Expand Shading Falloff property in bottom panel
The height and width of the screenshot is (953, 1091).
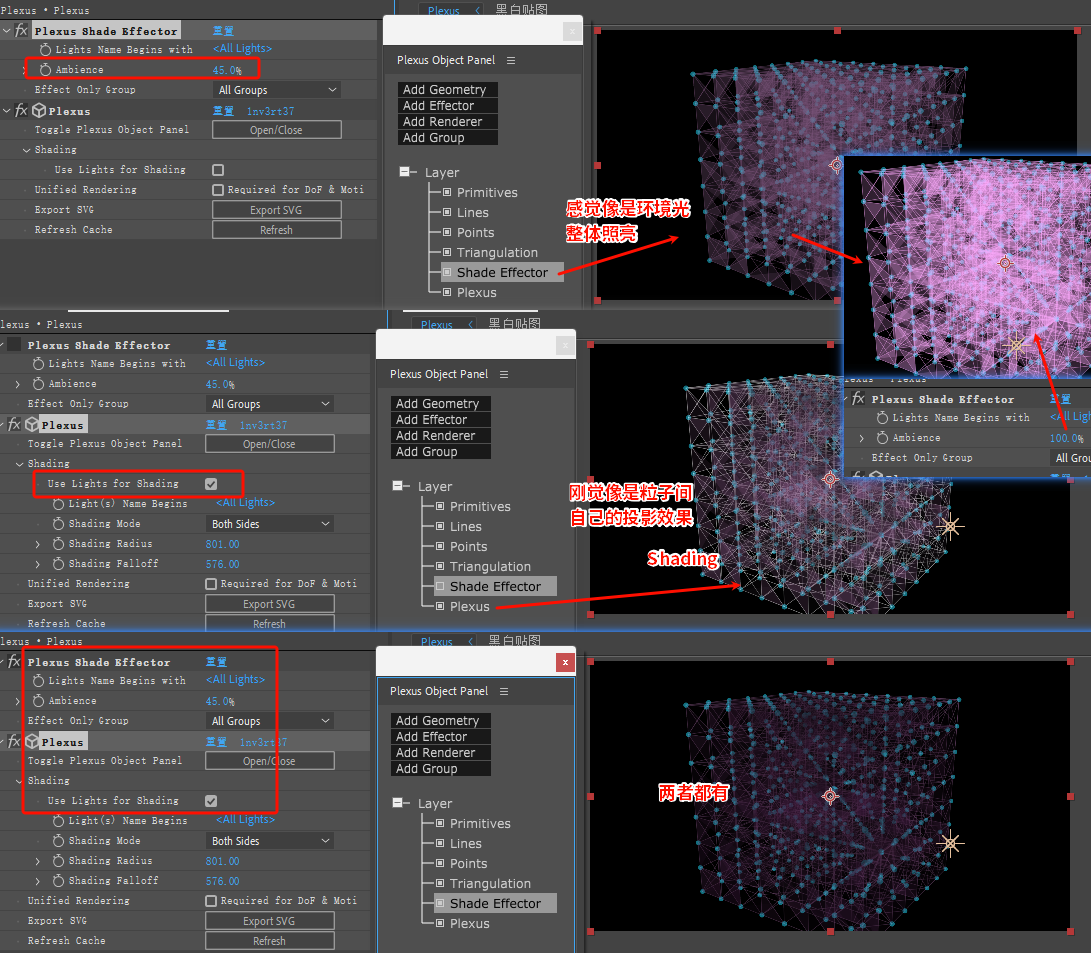coord(38,881)
